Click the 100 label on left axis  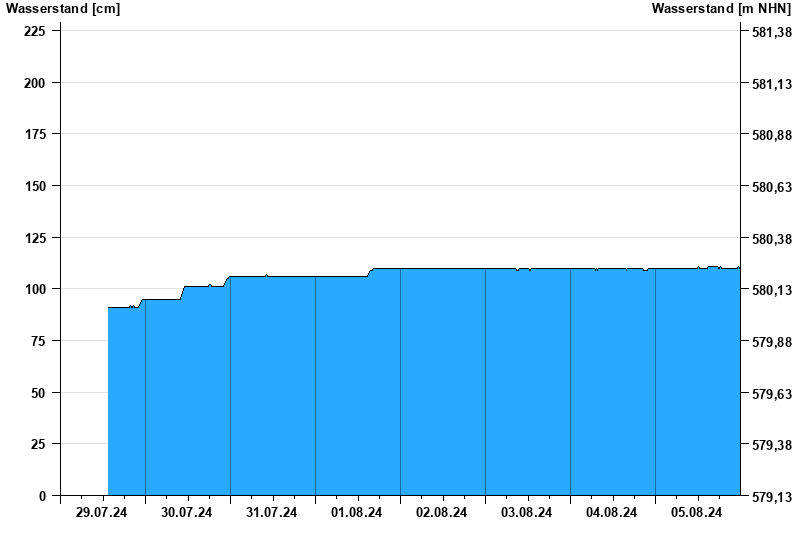[x=35, y=289]
